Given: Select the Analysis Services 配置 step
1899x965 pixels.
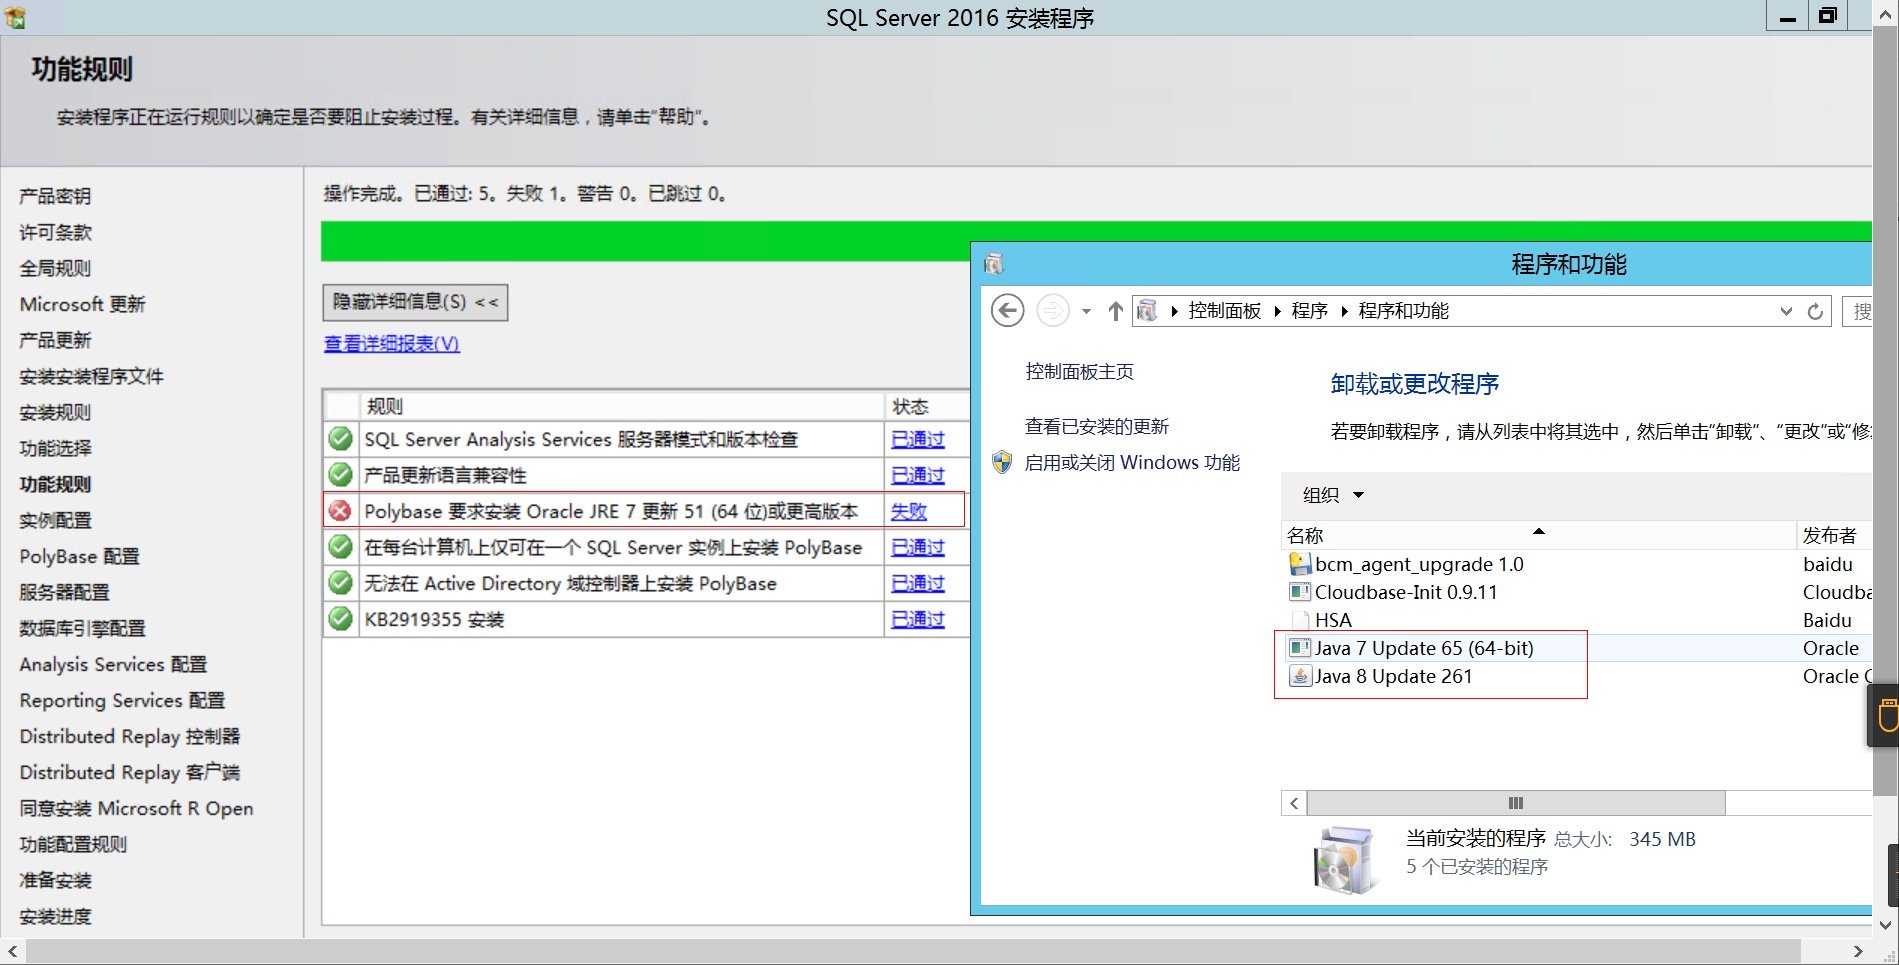Looking at the screenshot, I should pyautogui.click(x=113, y=664).
